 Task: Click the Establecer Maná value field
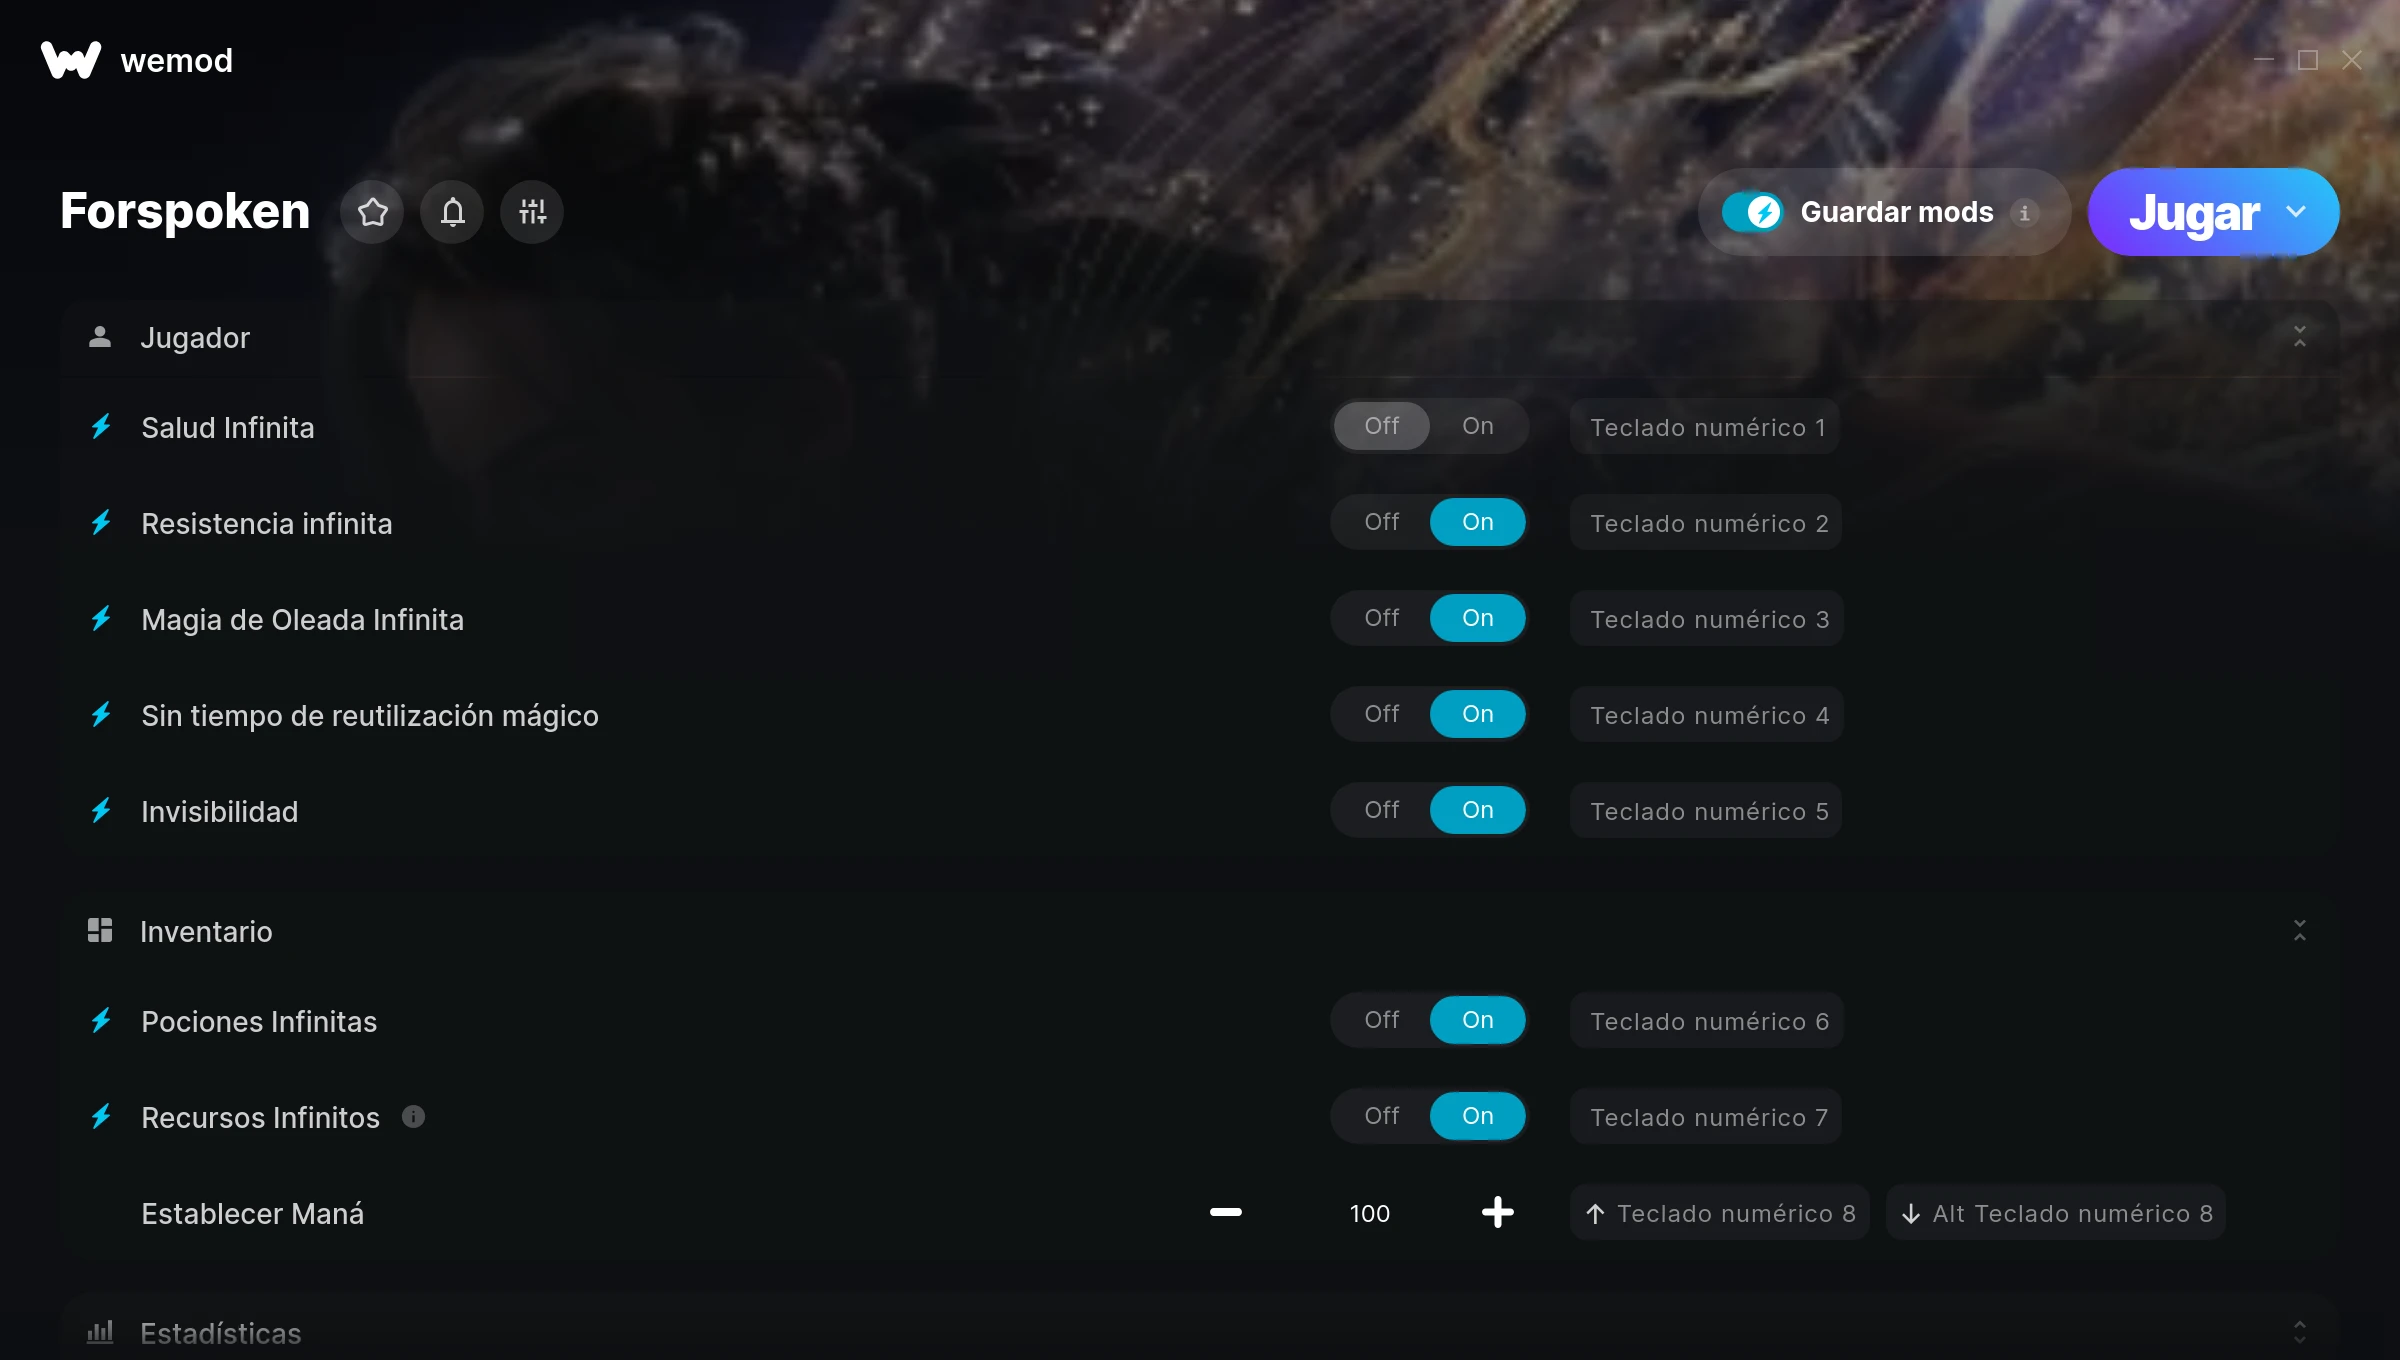pos(1369,1213)
